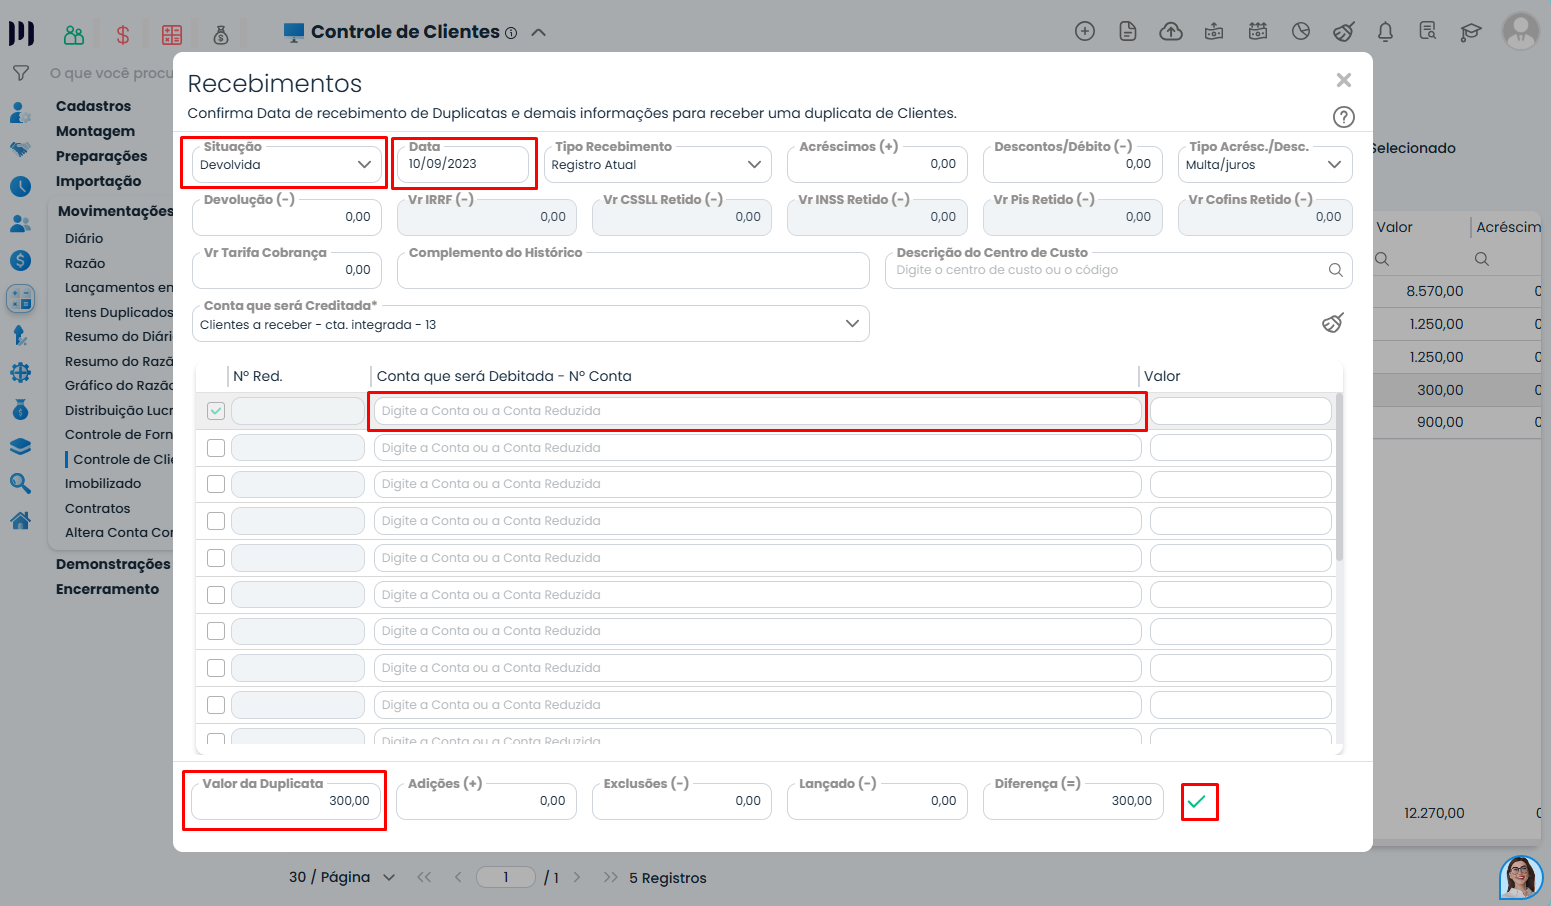Collapse the Controle de Clientes title chevron
The width and height of the screenshot is (1551, 906).
(538, 32)
